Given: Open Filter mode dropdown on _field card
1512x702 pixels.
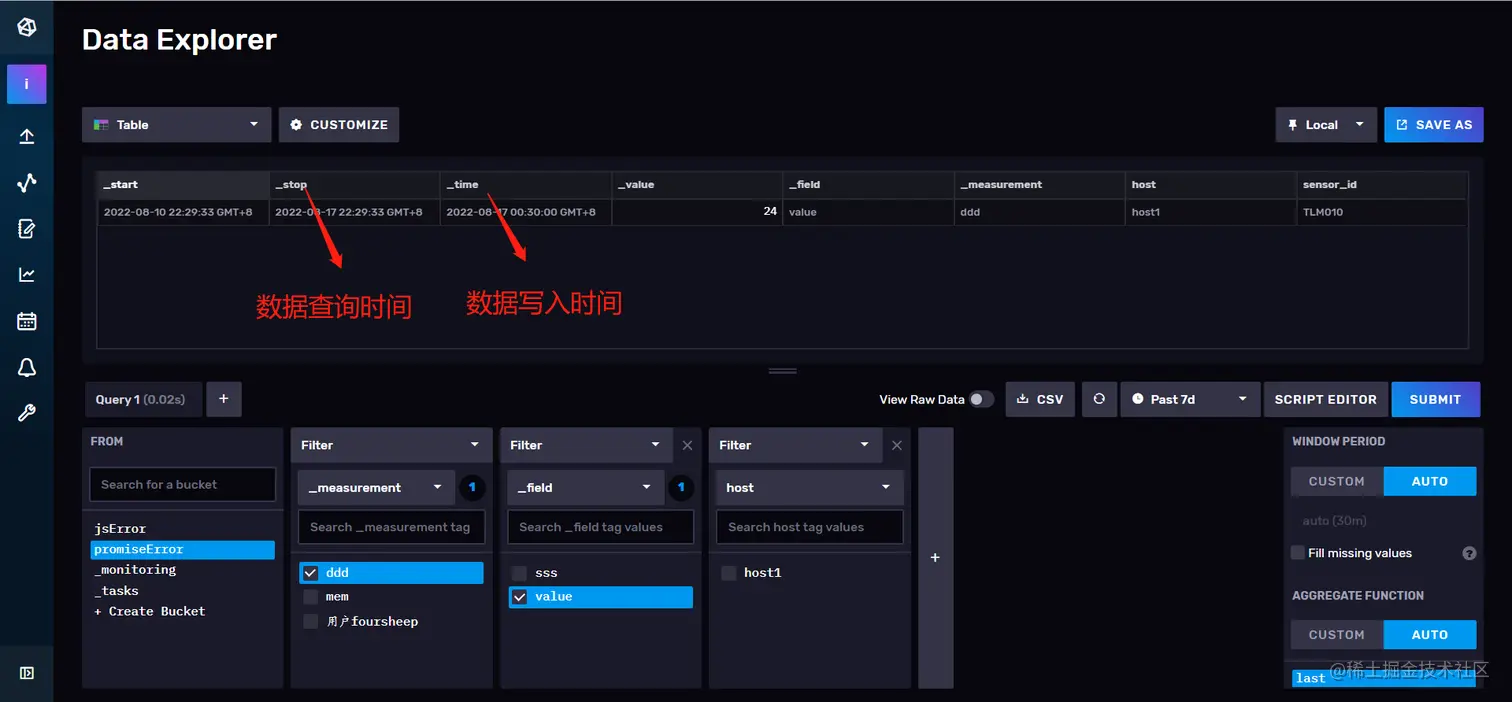Looking at the screenshot, I should [x=586, y=445].
